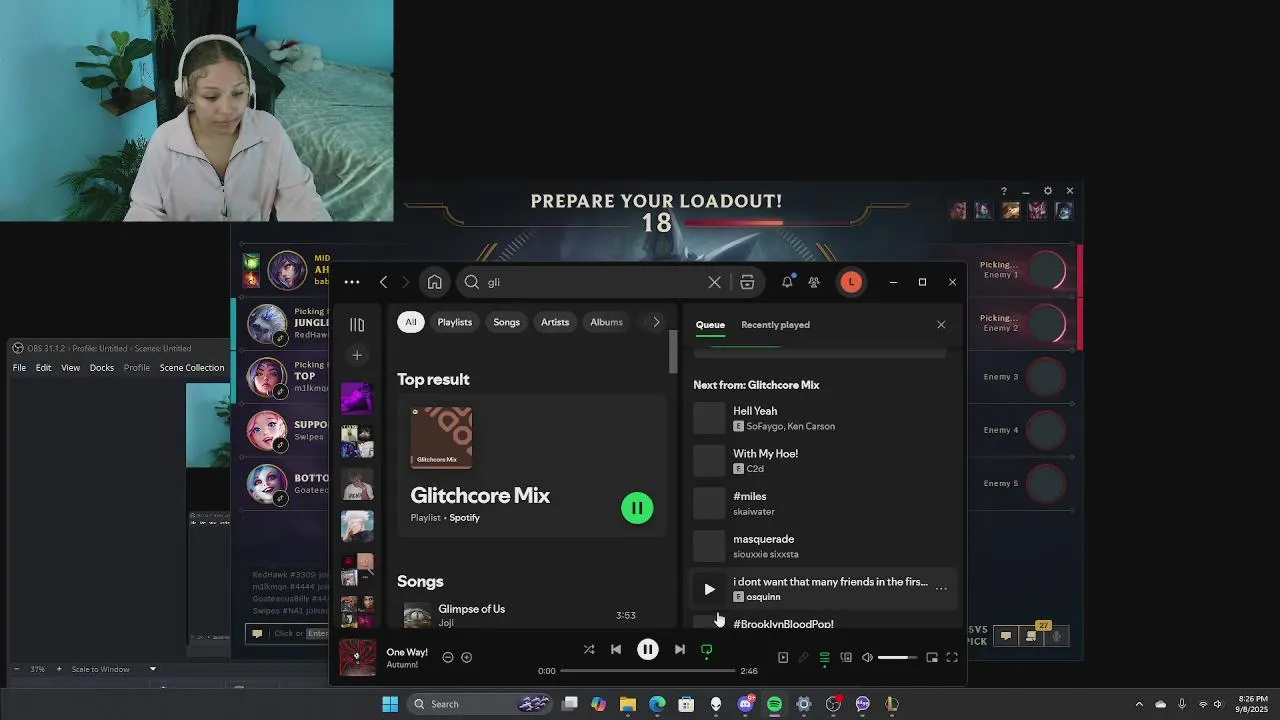Viewport: 1280px width, 720px height.
Task: Pause Glitchcore Mix with green button
Action: [x=637, y=508]
